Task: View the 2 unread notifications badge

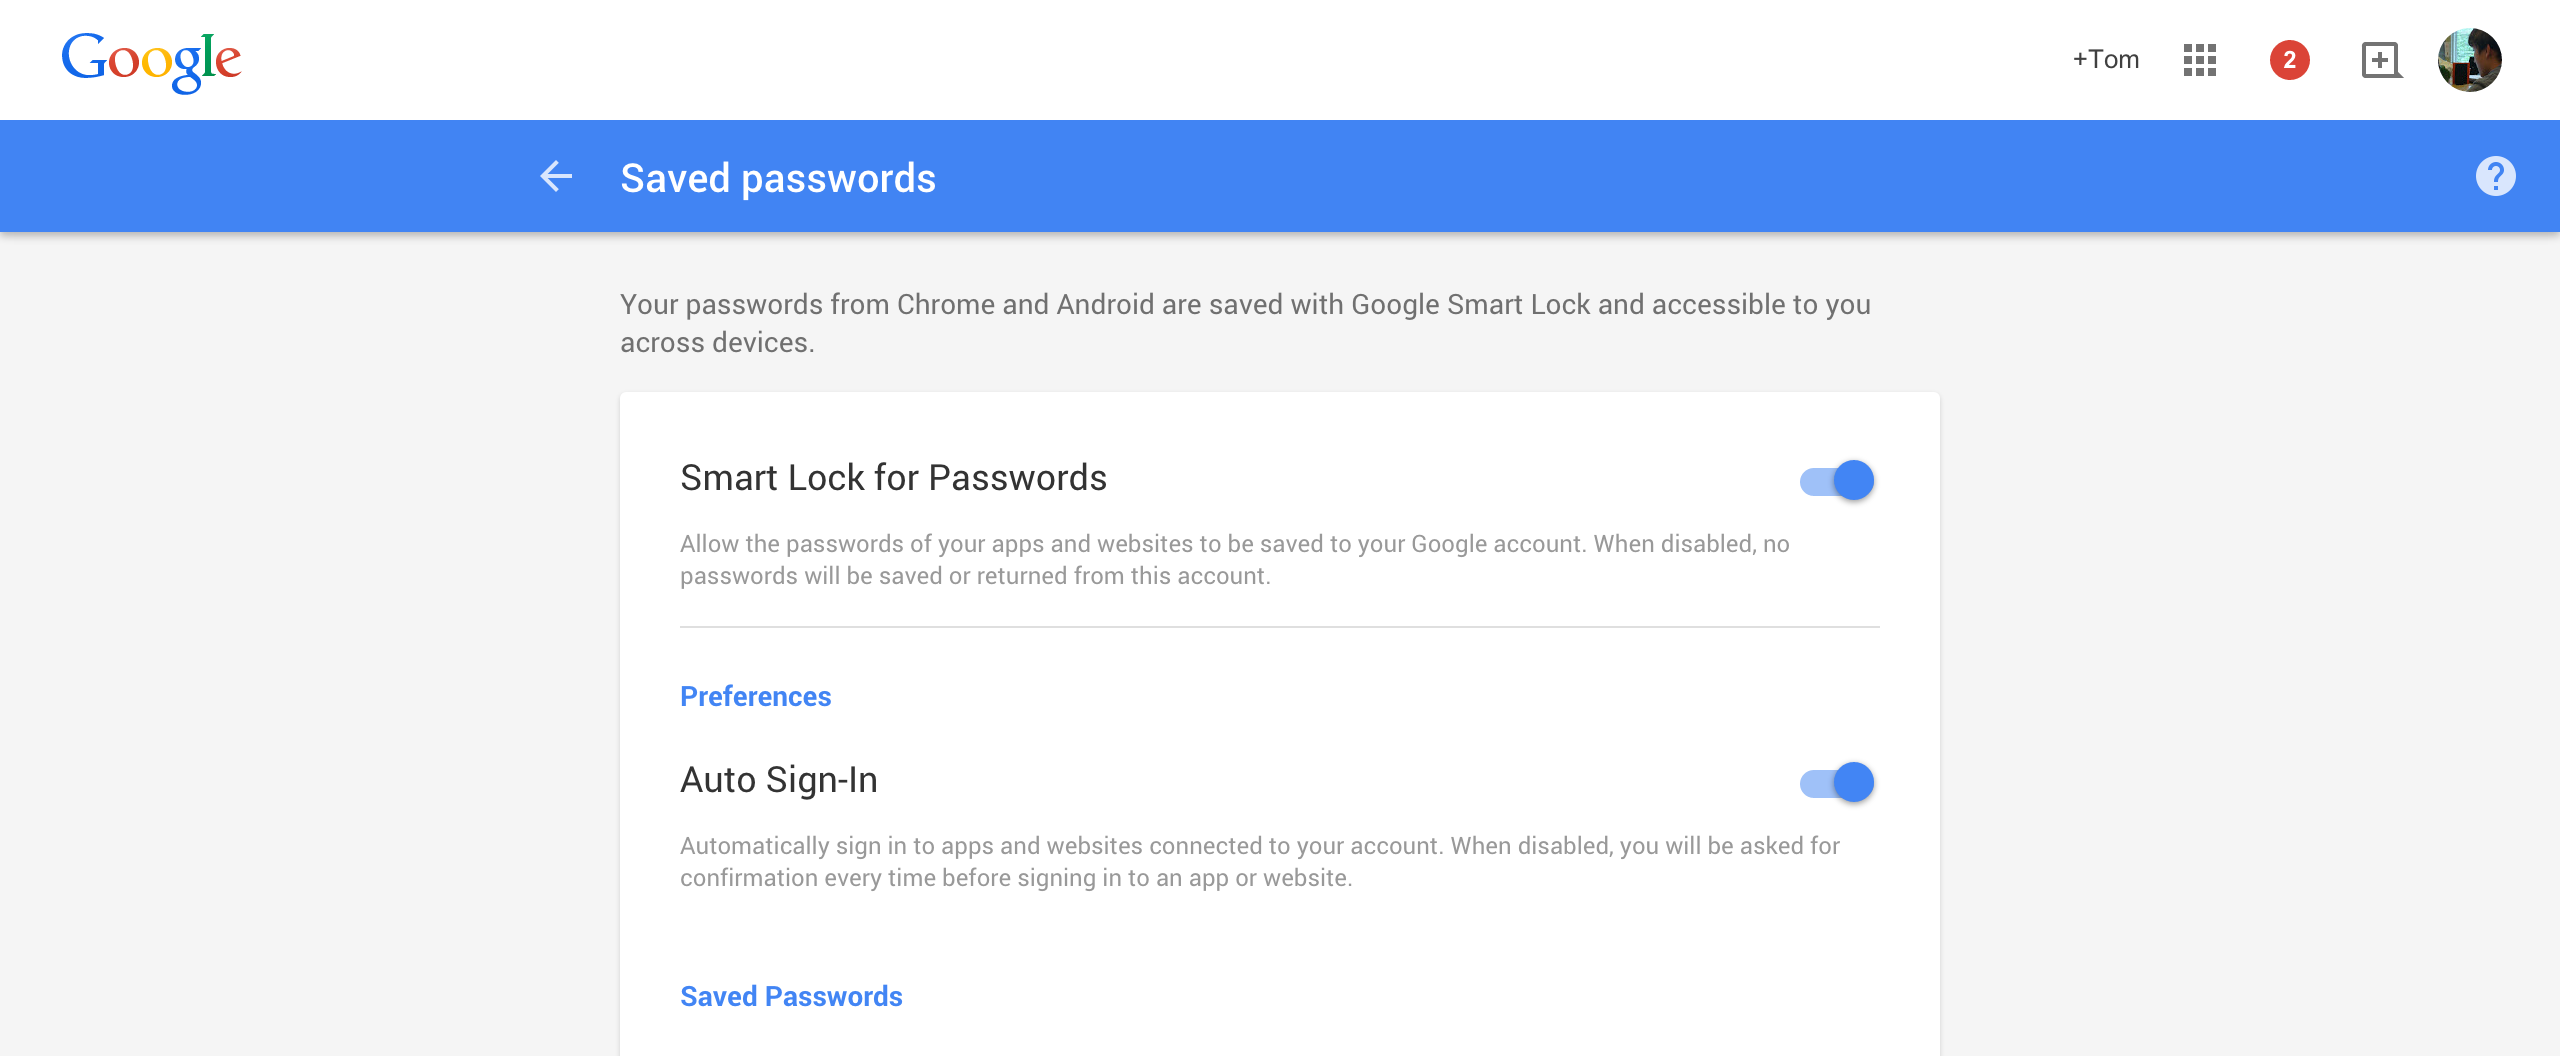Action: pos(2289,60)
